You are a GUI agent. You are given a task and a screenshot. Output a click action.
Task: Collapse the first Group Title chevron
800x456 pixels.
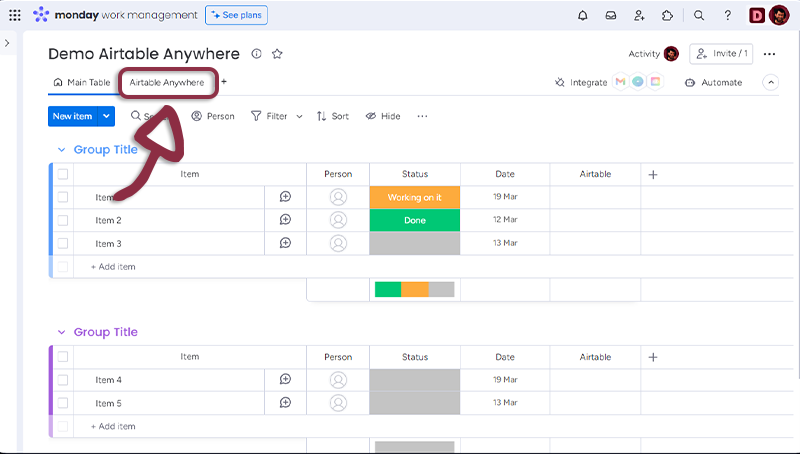coord(61,150)
